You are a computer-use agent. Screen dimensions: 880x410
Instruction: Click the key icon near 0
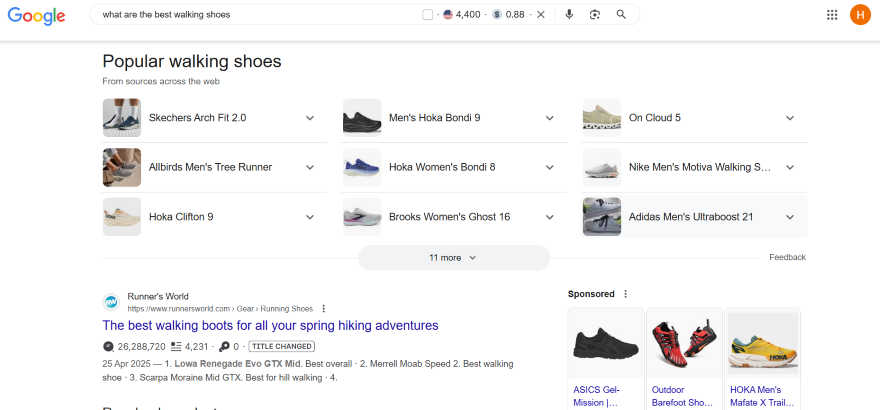pyautogui.click(x=224, y=346)
